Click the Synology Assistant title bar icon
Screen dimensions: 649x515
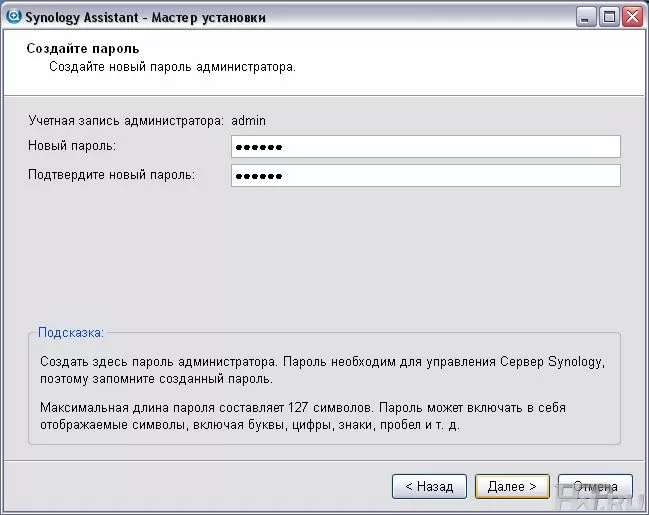point(13,17)
